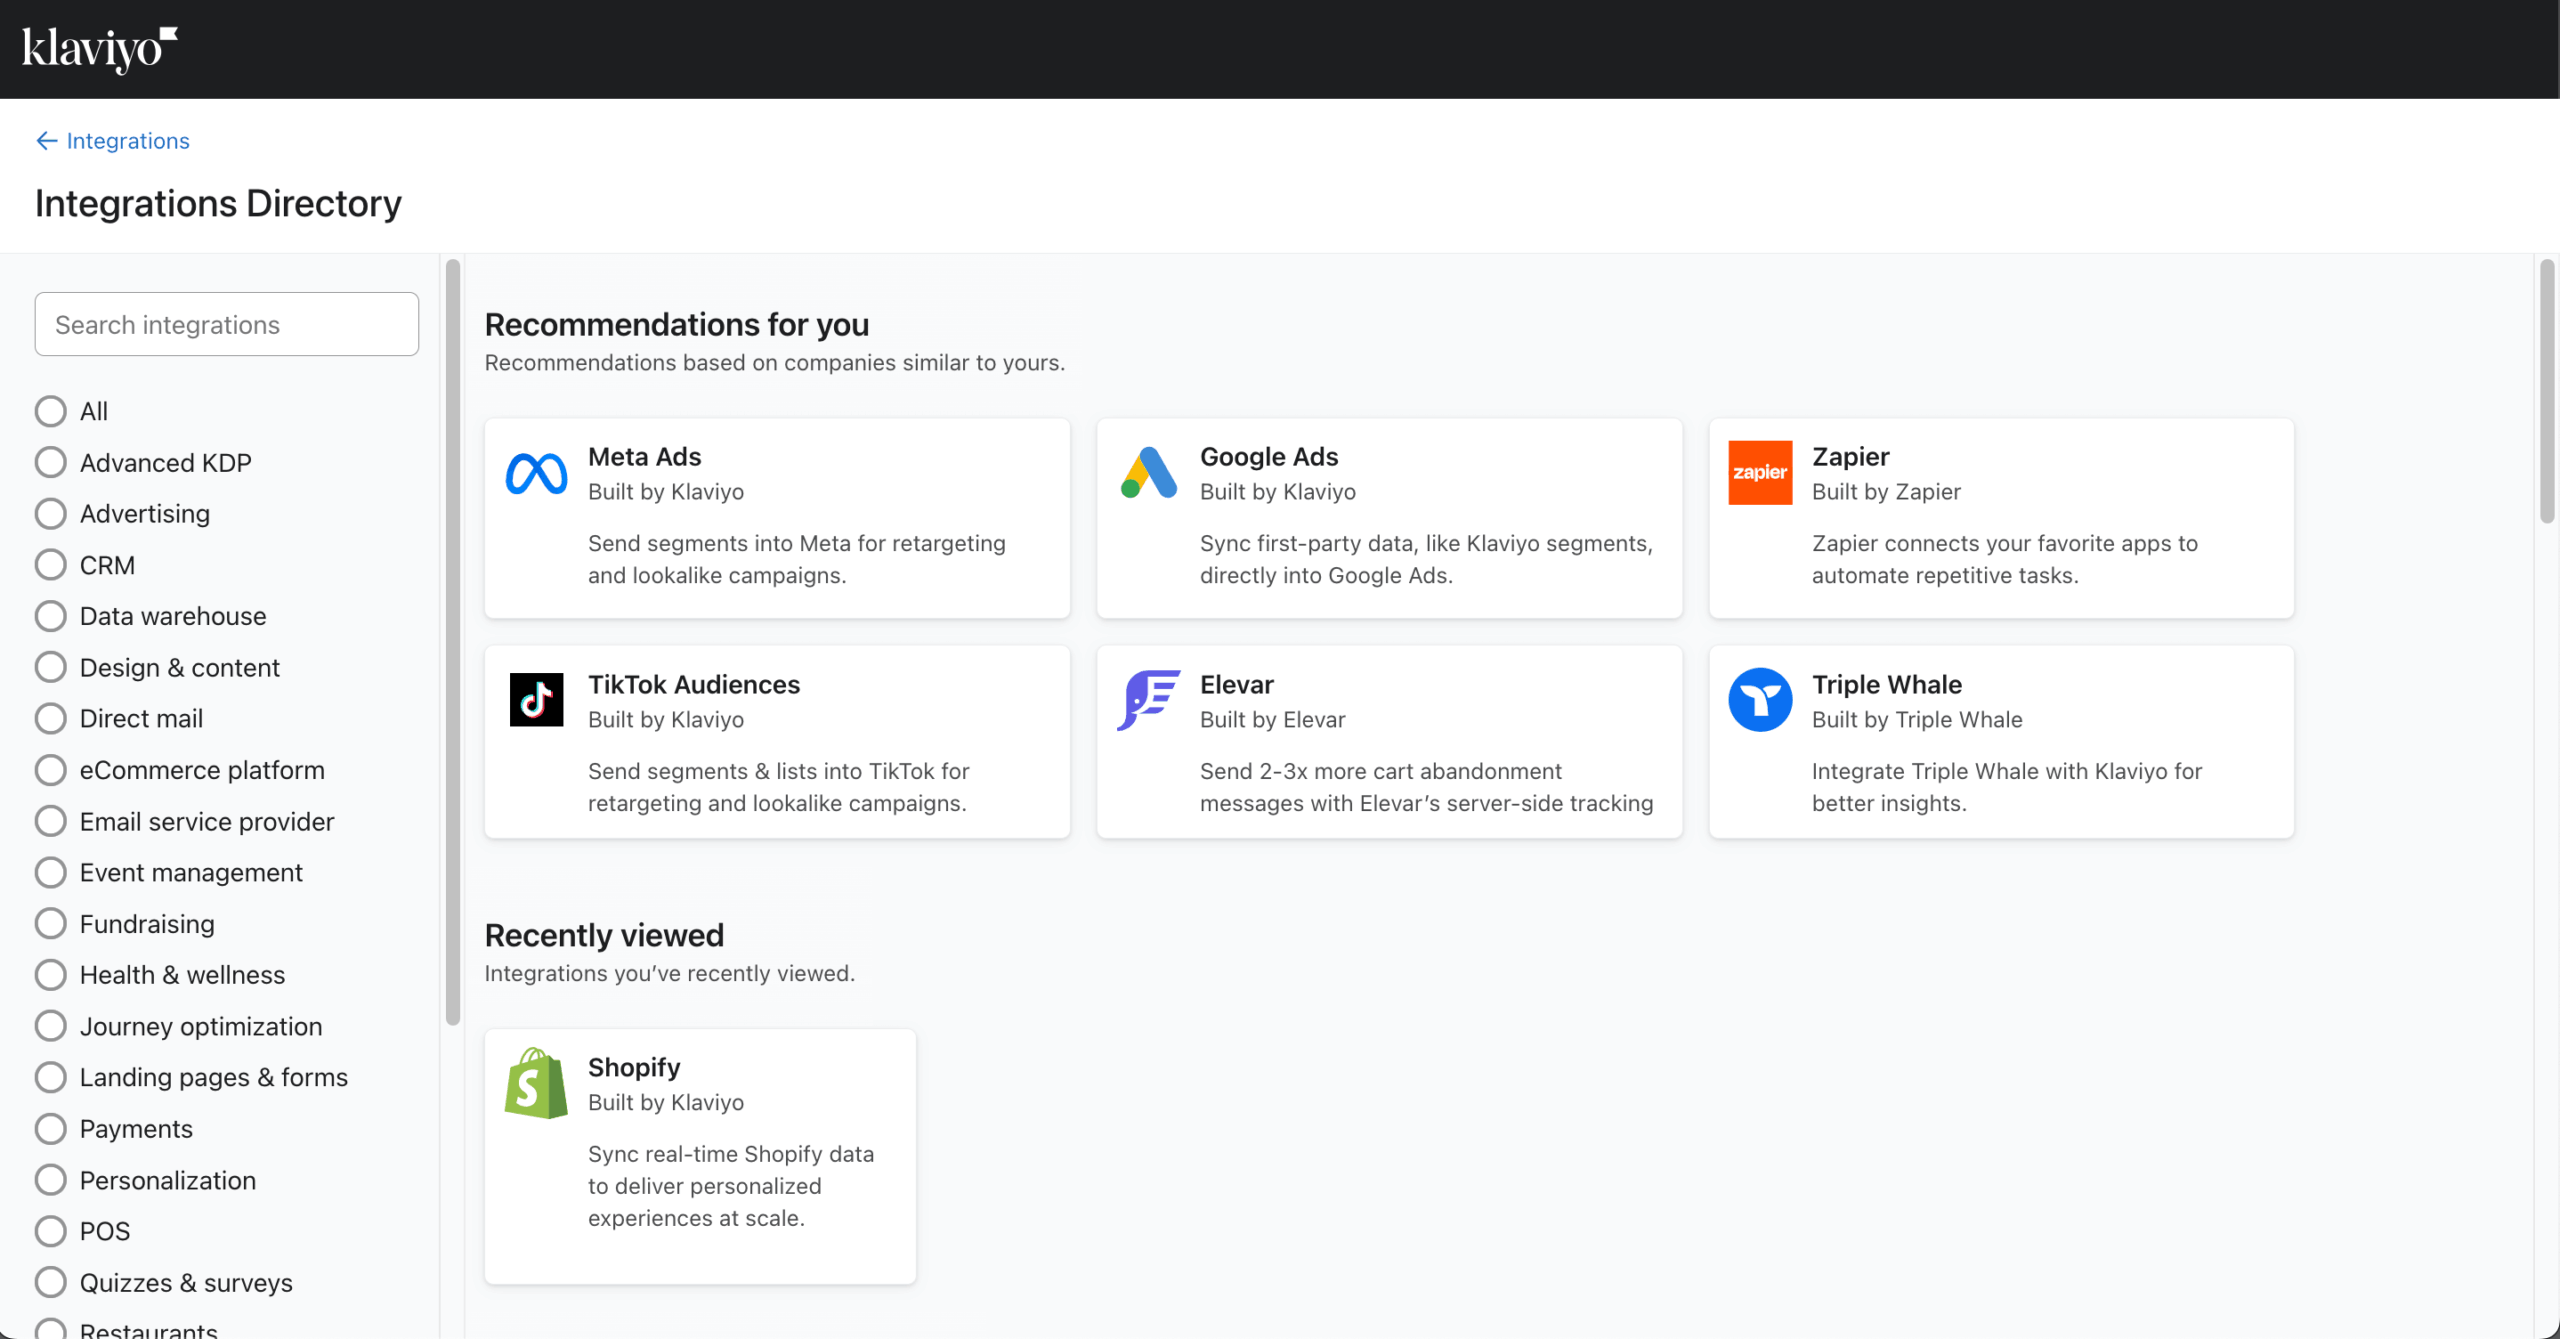Click 'Sync real-time Shopify data' description
The height and width of the screenshot is (1339, 2560).
tap(730, 1186)
